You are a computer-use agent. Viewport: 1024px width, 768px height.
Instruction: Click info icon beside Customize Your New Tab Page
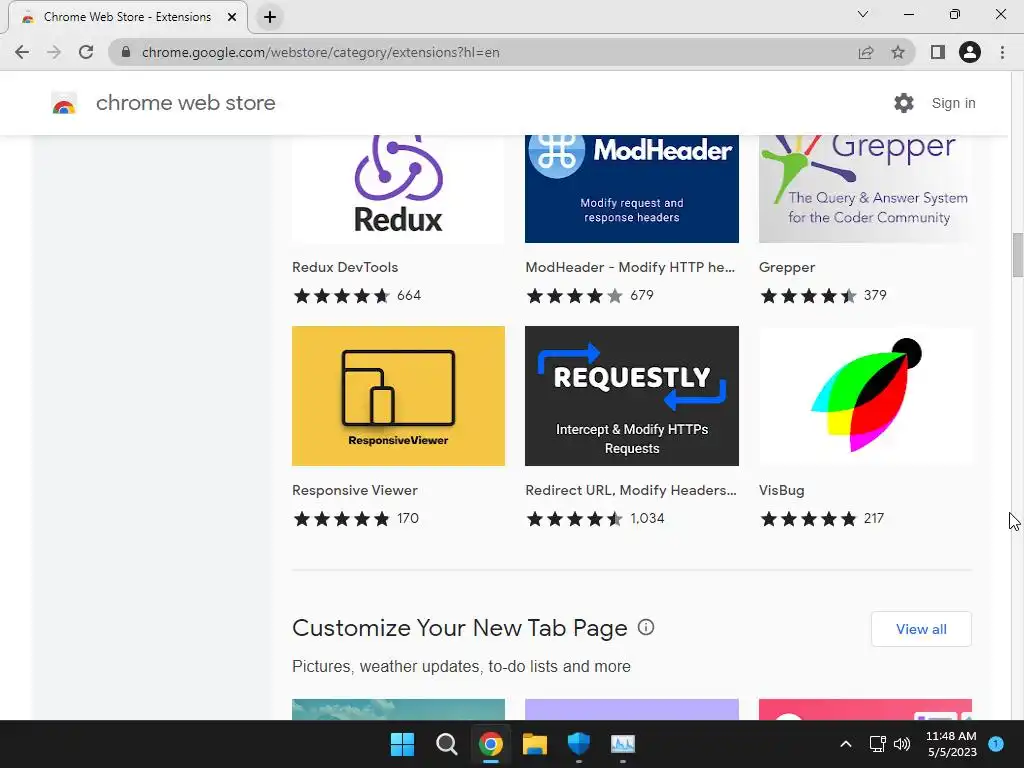[646, 628]
